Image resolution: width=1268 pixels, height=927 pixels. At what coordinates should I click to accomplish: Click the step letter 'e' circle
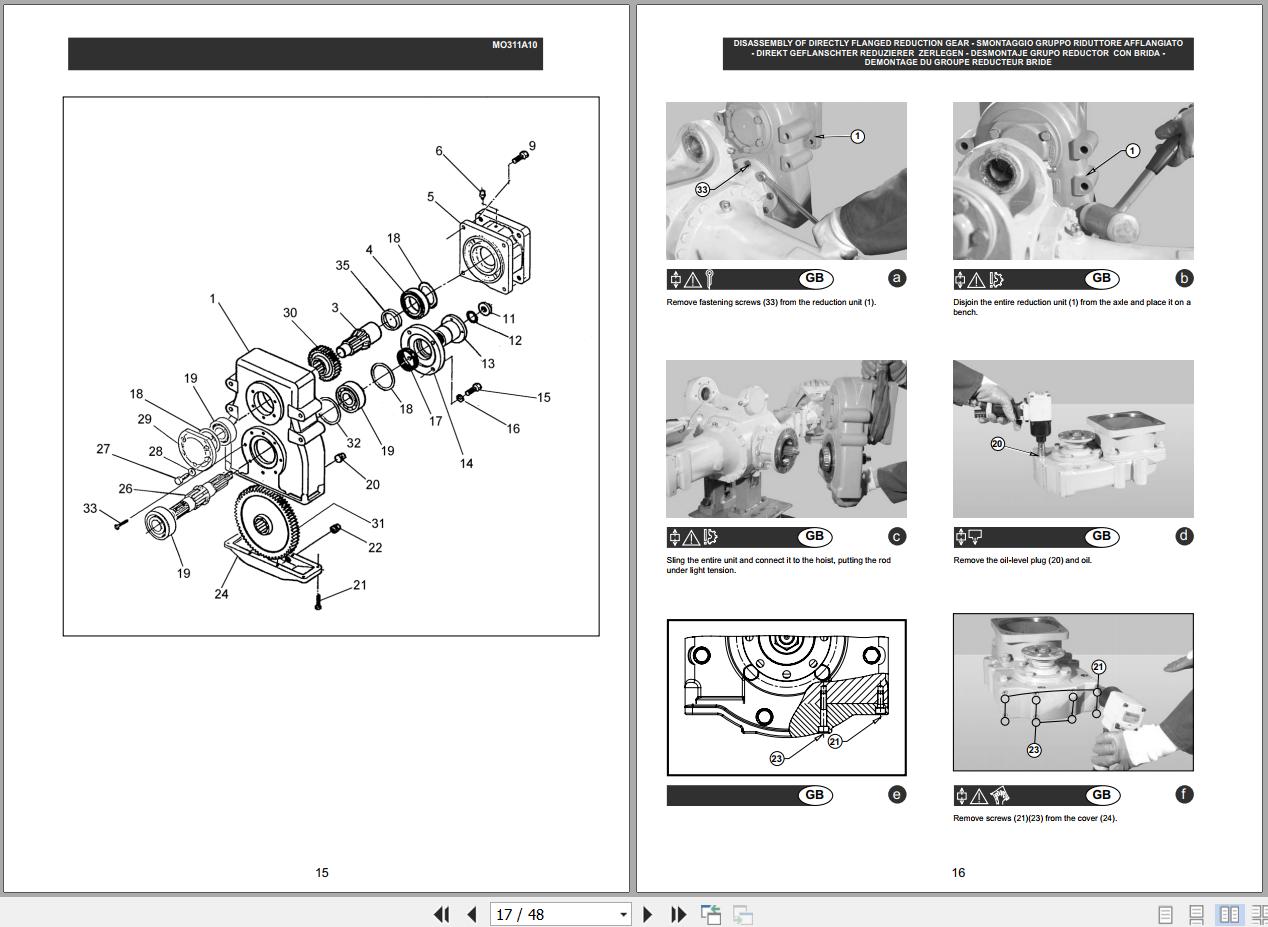(897, 794)
